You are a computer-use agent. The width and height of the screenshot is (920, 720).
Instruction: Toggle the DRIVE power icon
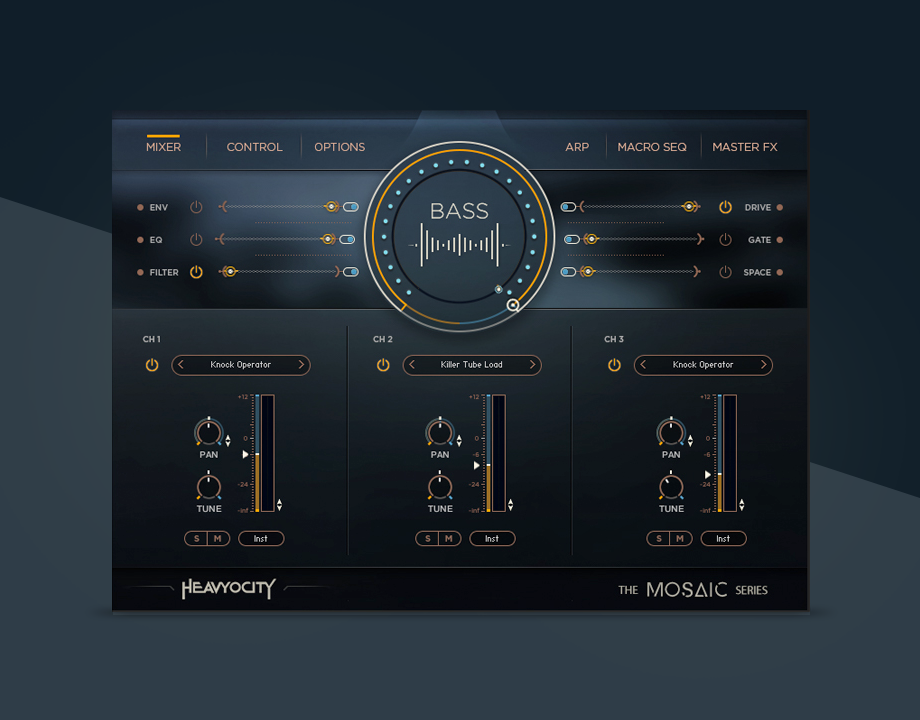coord(726,207)
